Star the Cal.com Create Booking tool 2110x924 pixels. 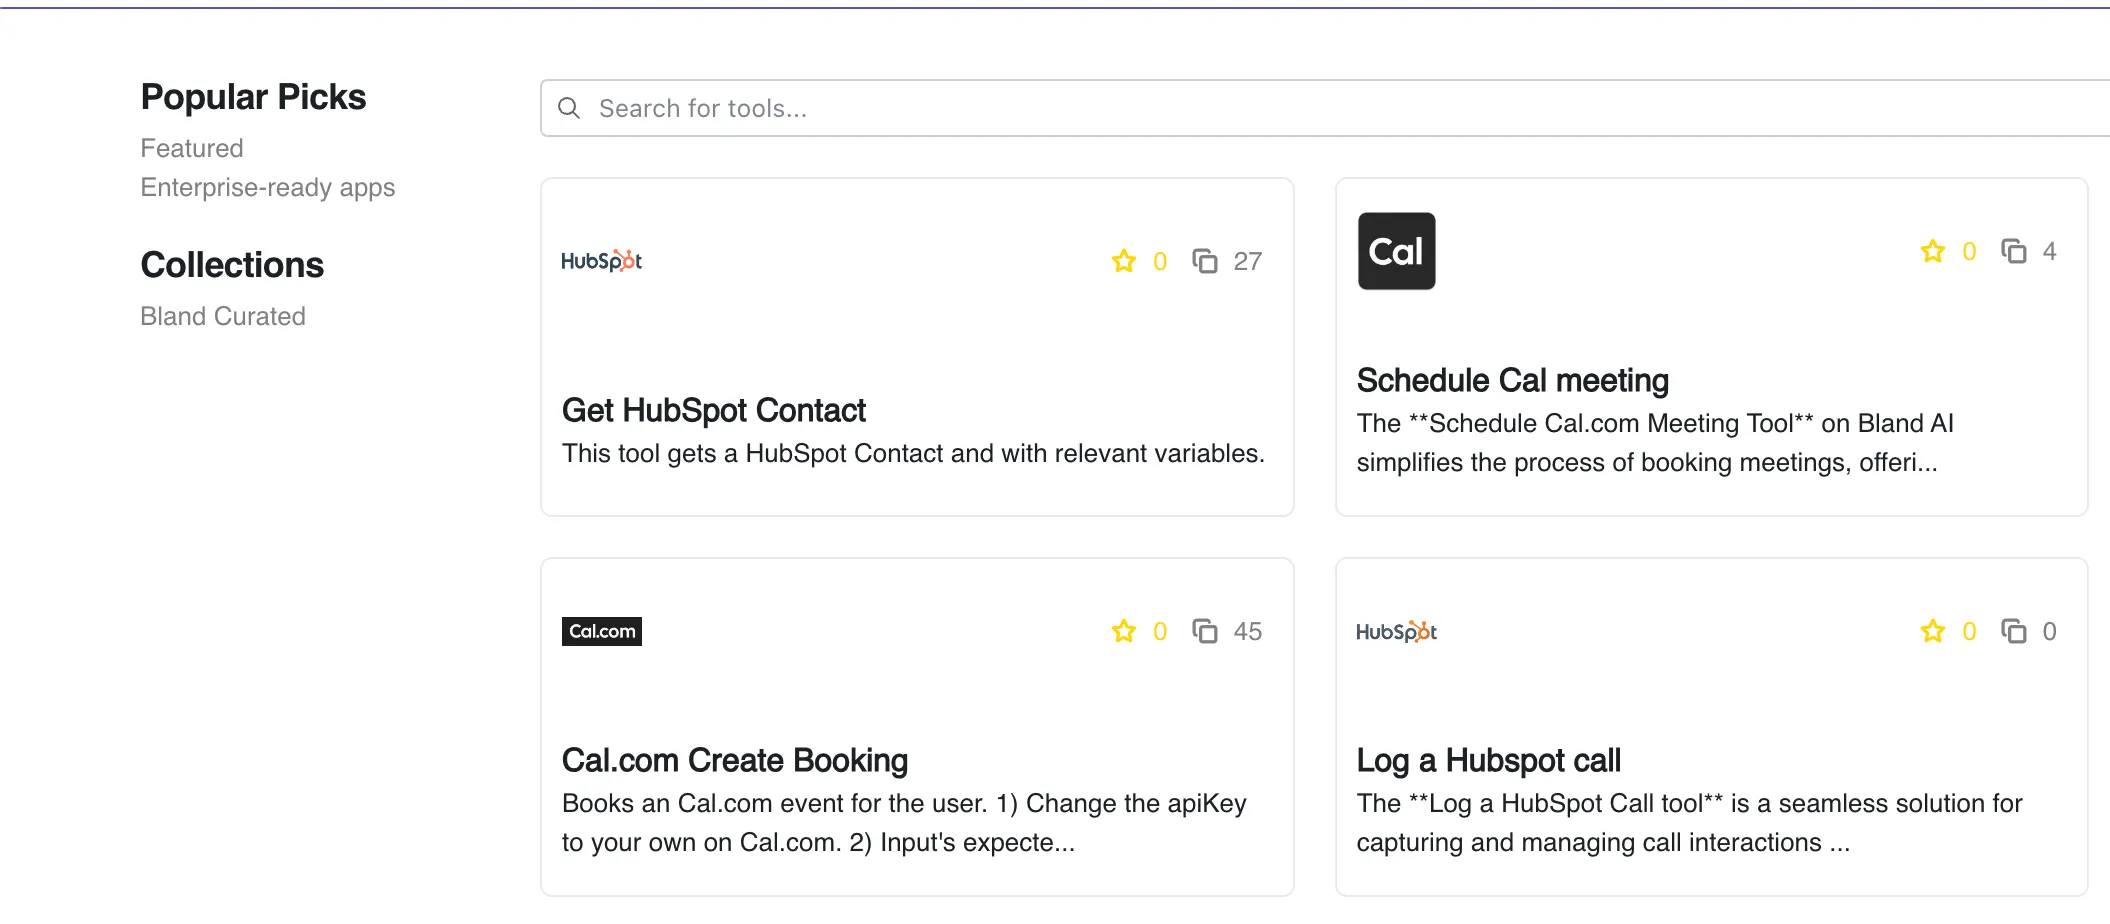pyautogui.click(x=1124, y=631)
